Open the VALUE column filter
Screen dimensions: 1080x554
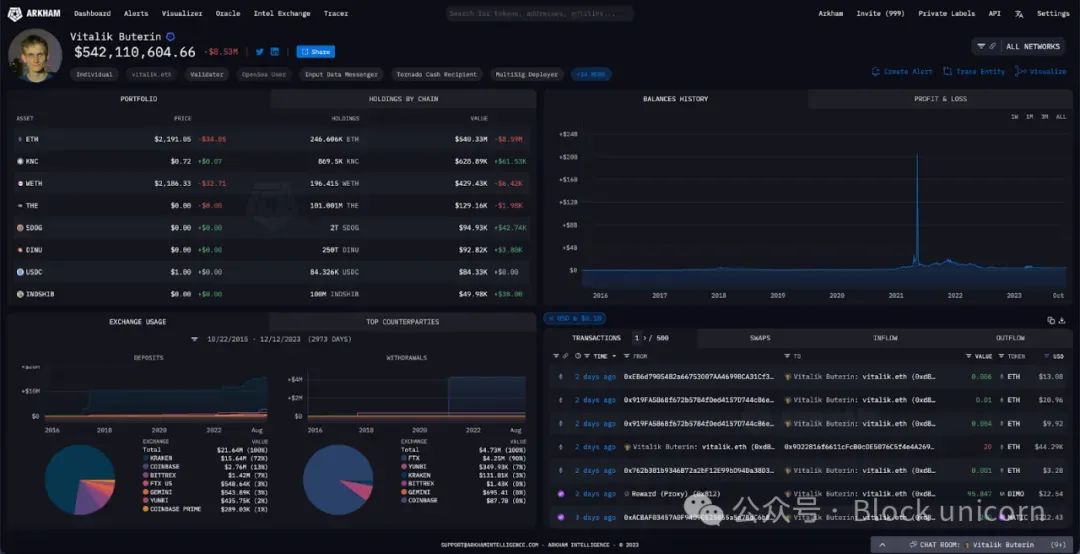coord(969,356)
